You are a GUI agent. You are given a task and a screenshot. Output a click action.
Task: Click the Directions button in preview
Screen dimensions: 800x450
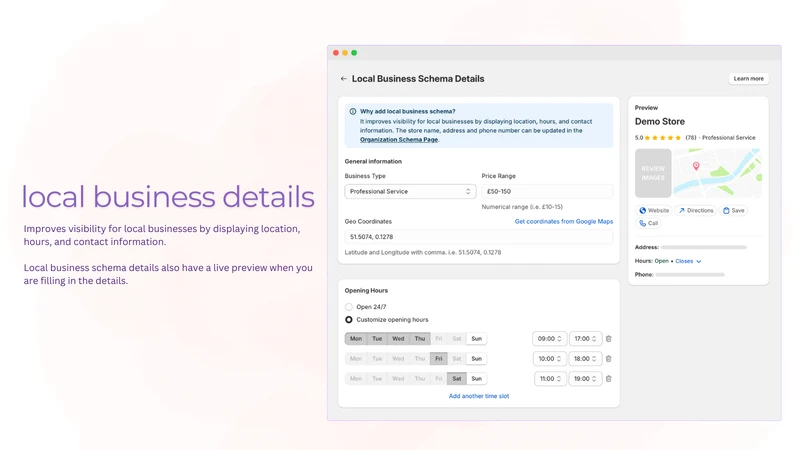pyautogui.click(x=696, y=210)
